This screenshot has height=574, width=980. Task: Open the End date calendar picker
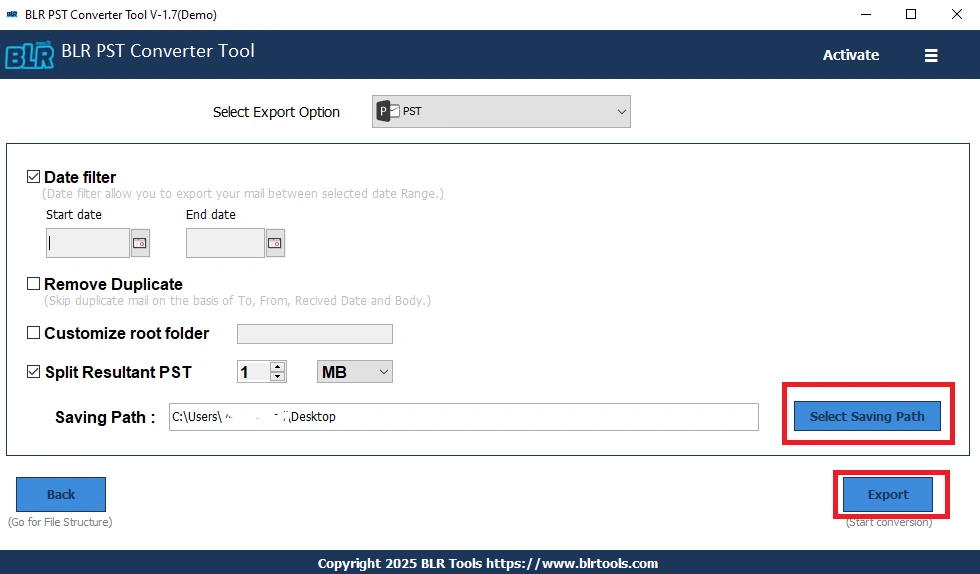click(275, 243)
